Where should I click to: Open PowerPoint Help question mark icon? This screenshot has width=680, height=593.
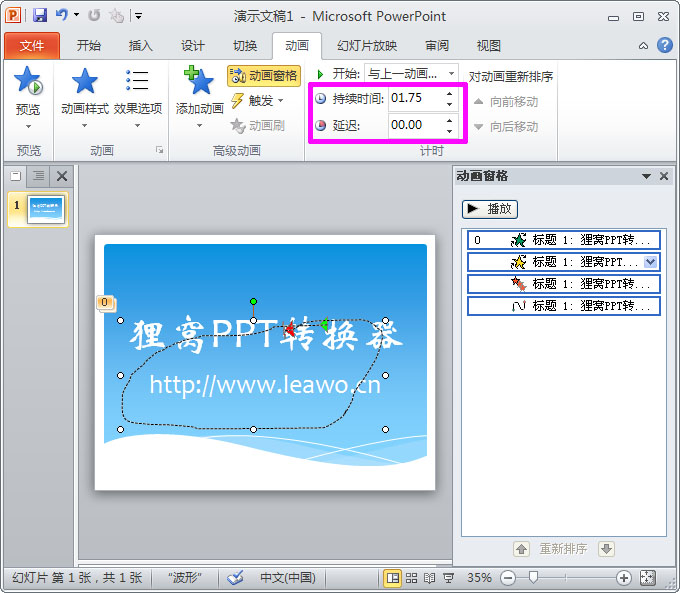pyautogui.click(x=664, y=45)
